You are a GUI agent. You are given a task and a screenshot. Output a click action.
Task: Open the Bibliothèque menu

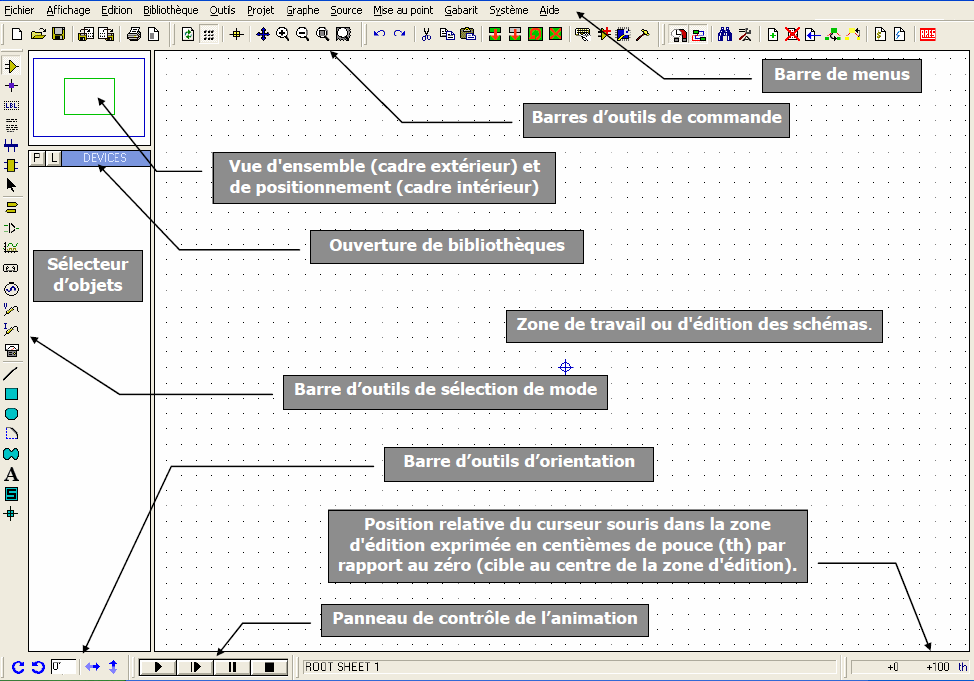coord(171,10)
